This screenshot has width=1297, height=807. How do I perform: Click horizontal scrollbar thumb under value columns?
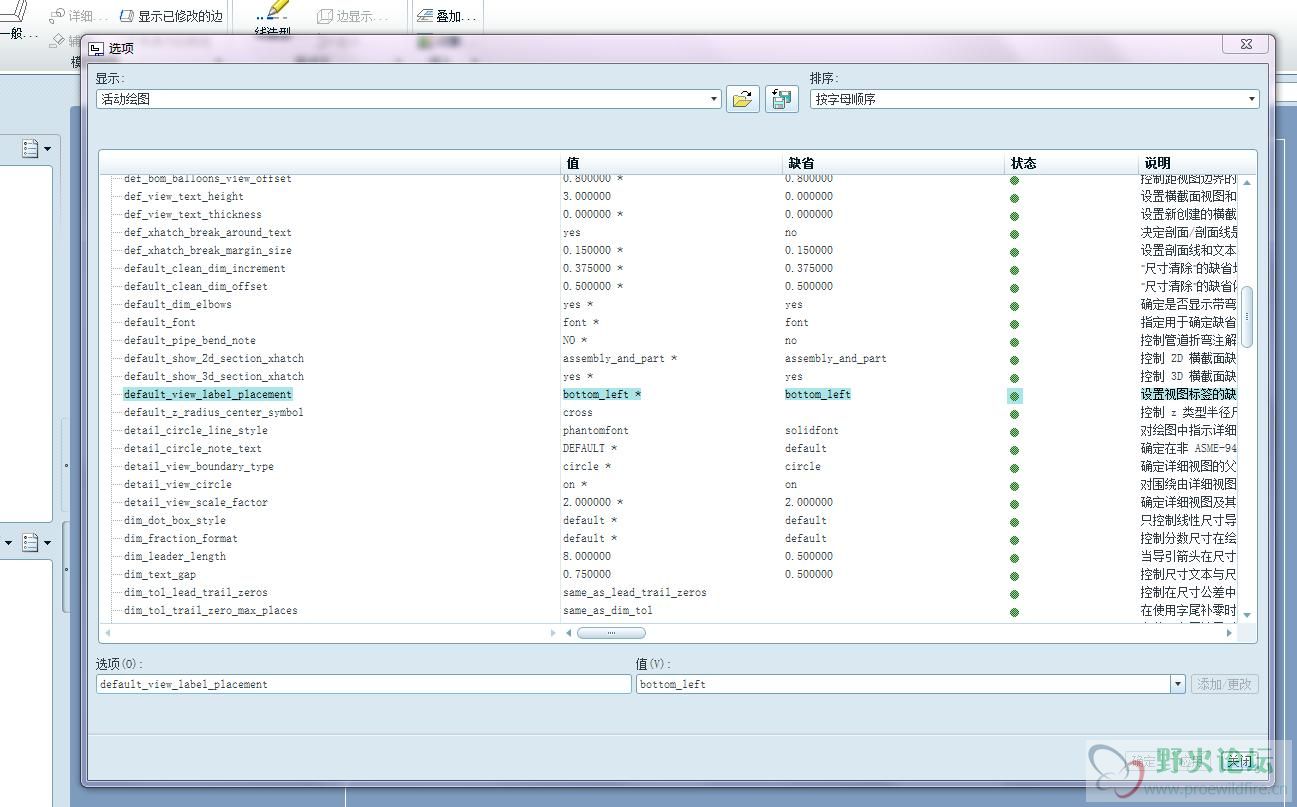coord(611,633)
